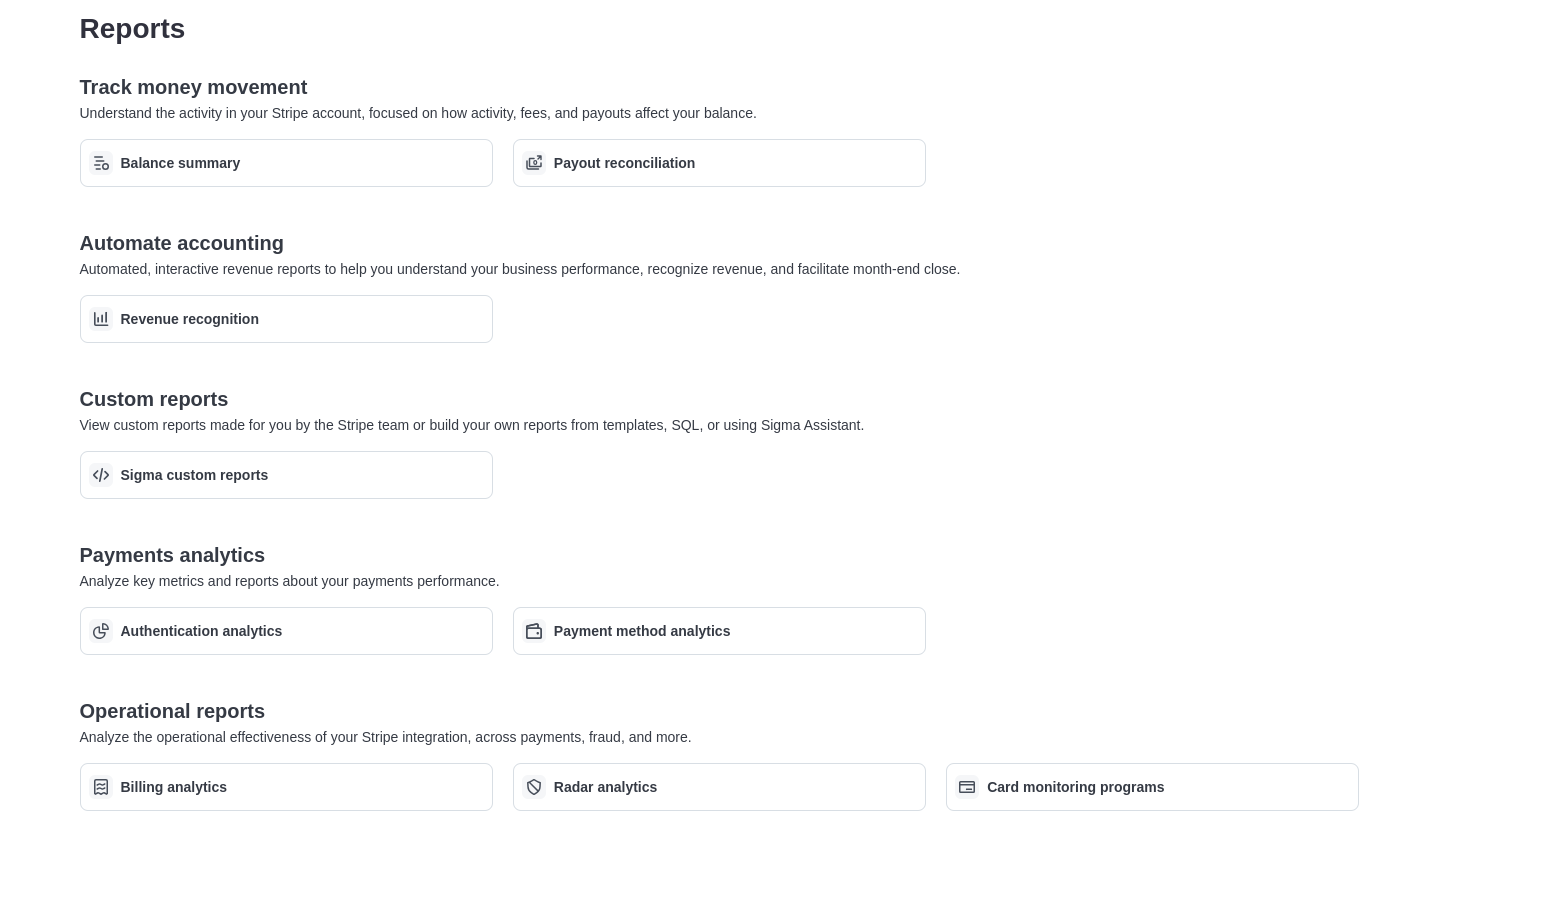Open Sigma custom reports
This screenshot has height=914, width=1563.
[x=286, y=474]
